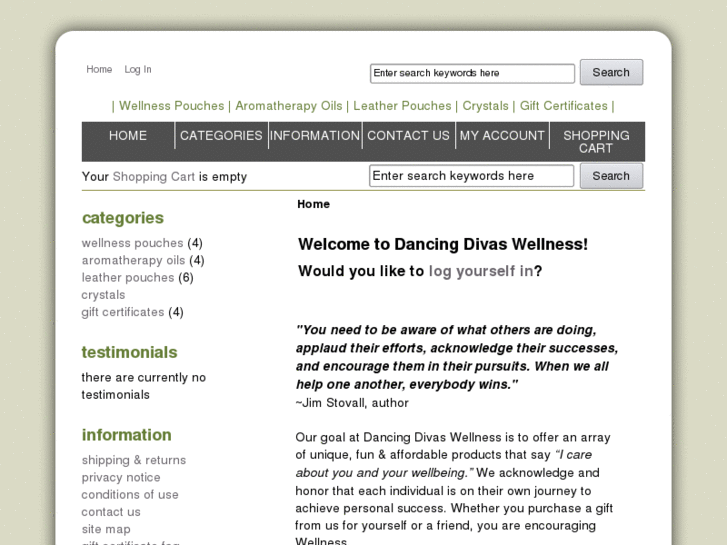
Task: Open Wellness Pouches in green category bar
Action: pos(172,106)
